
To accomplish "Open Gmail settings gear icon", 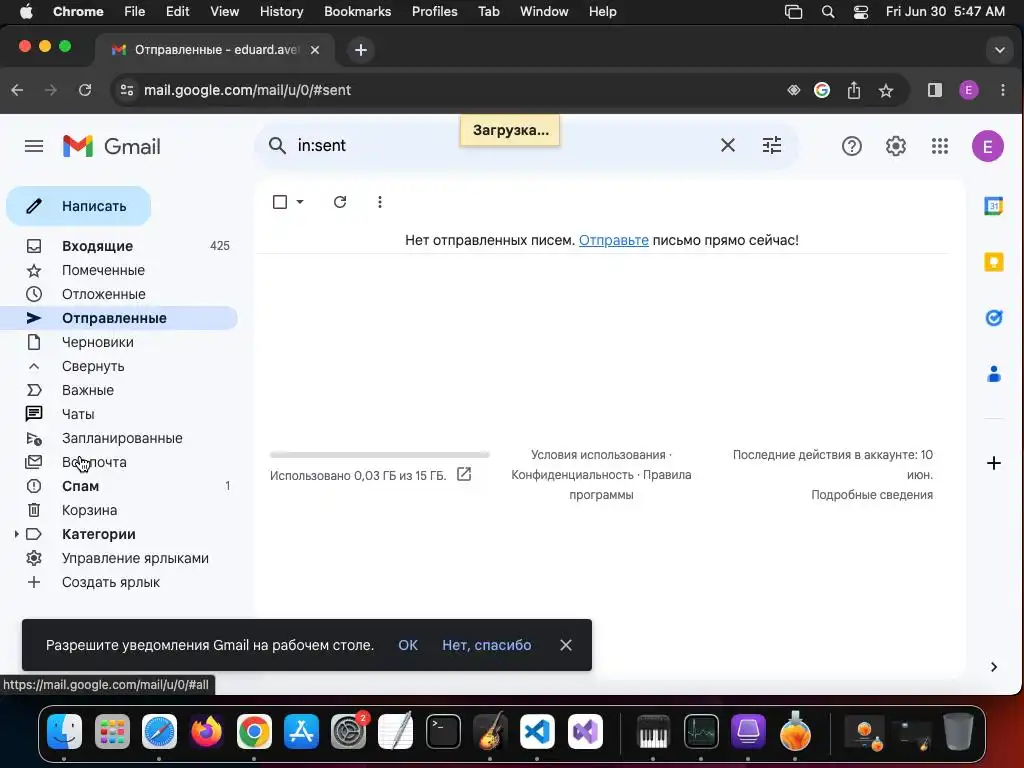I will 895,146.
